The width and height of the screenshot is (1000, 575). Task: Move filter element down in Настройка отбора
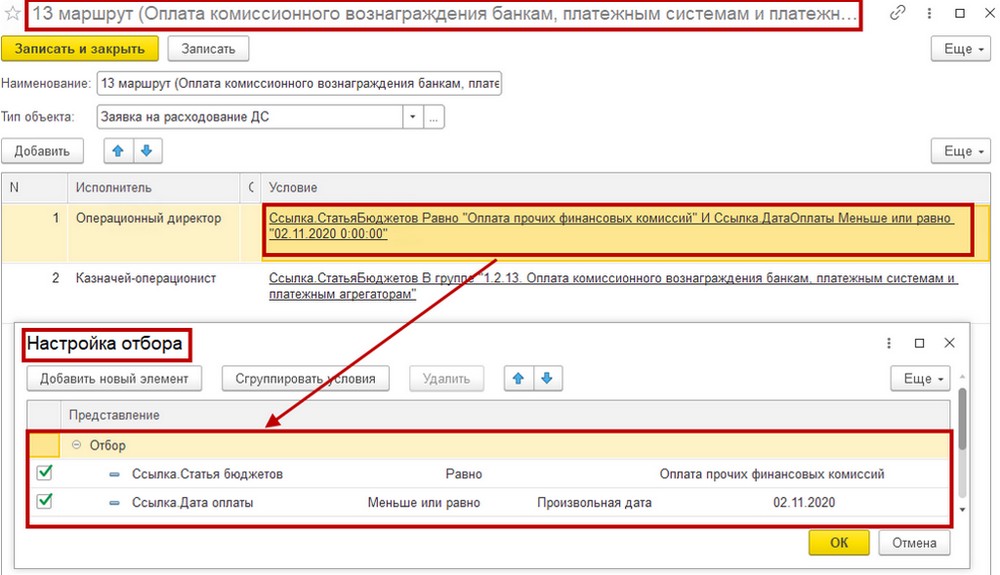[x=547, y=379]
